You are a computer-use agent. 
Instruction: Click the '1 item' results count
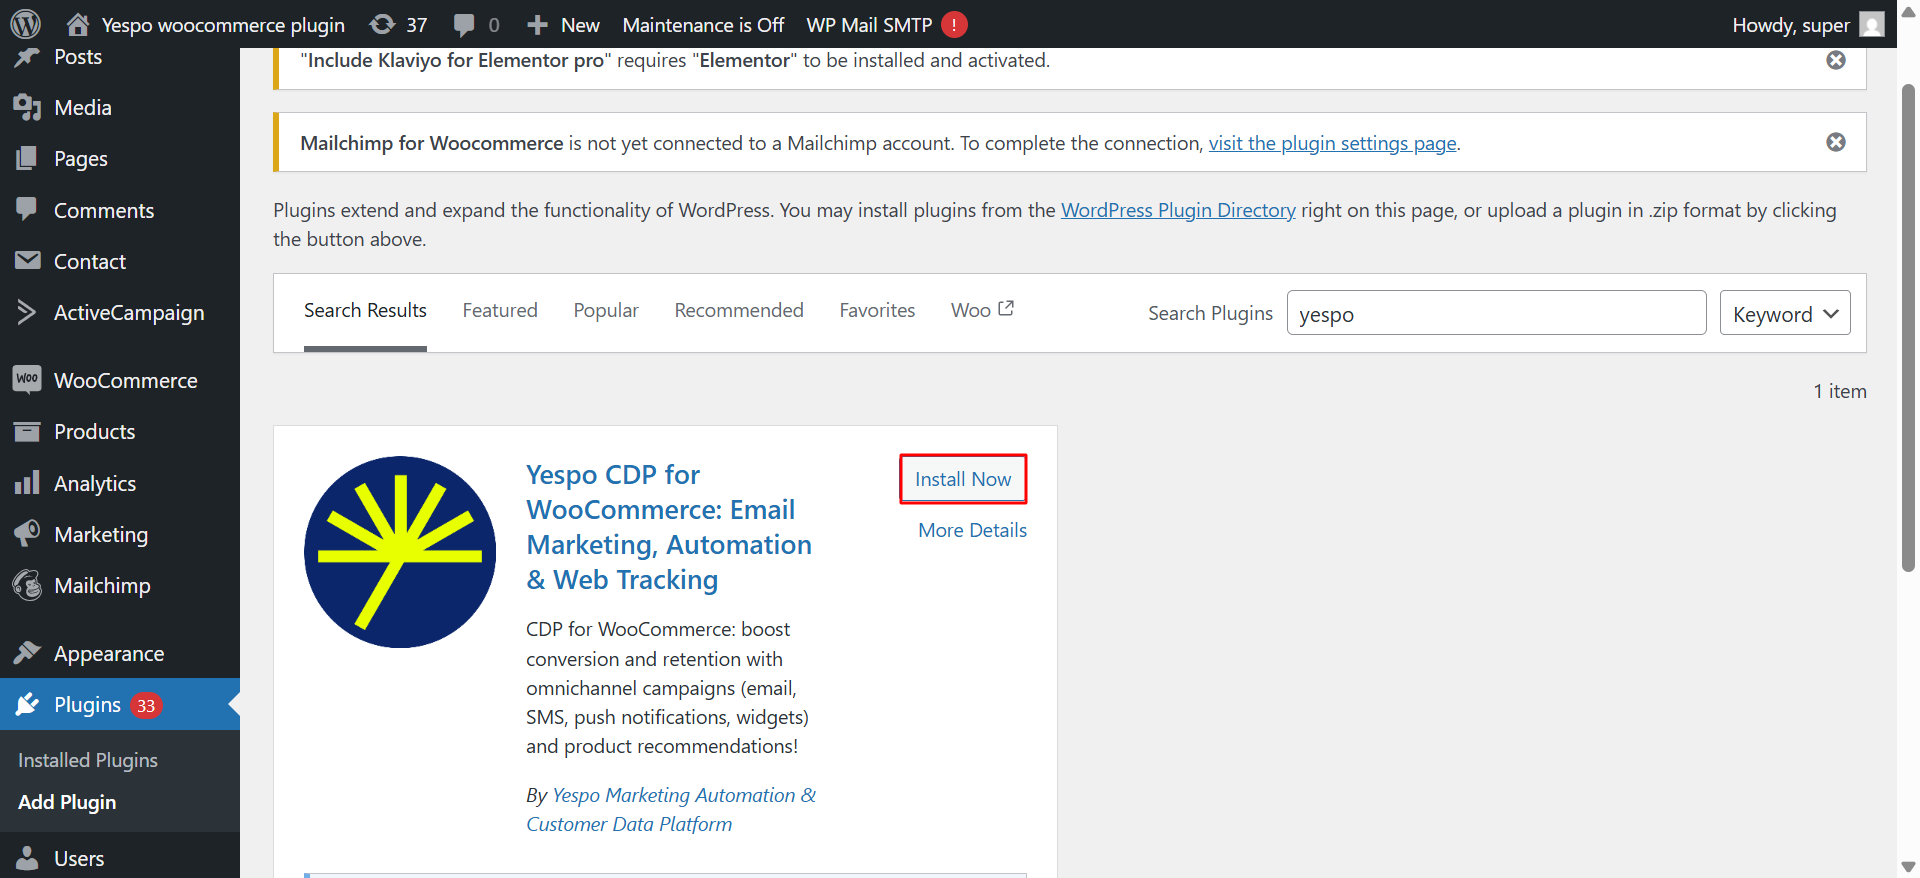tap(1840, 391)
